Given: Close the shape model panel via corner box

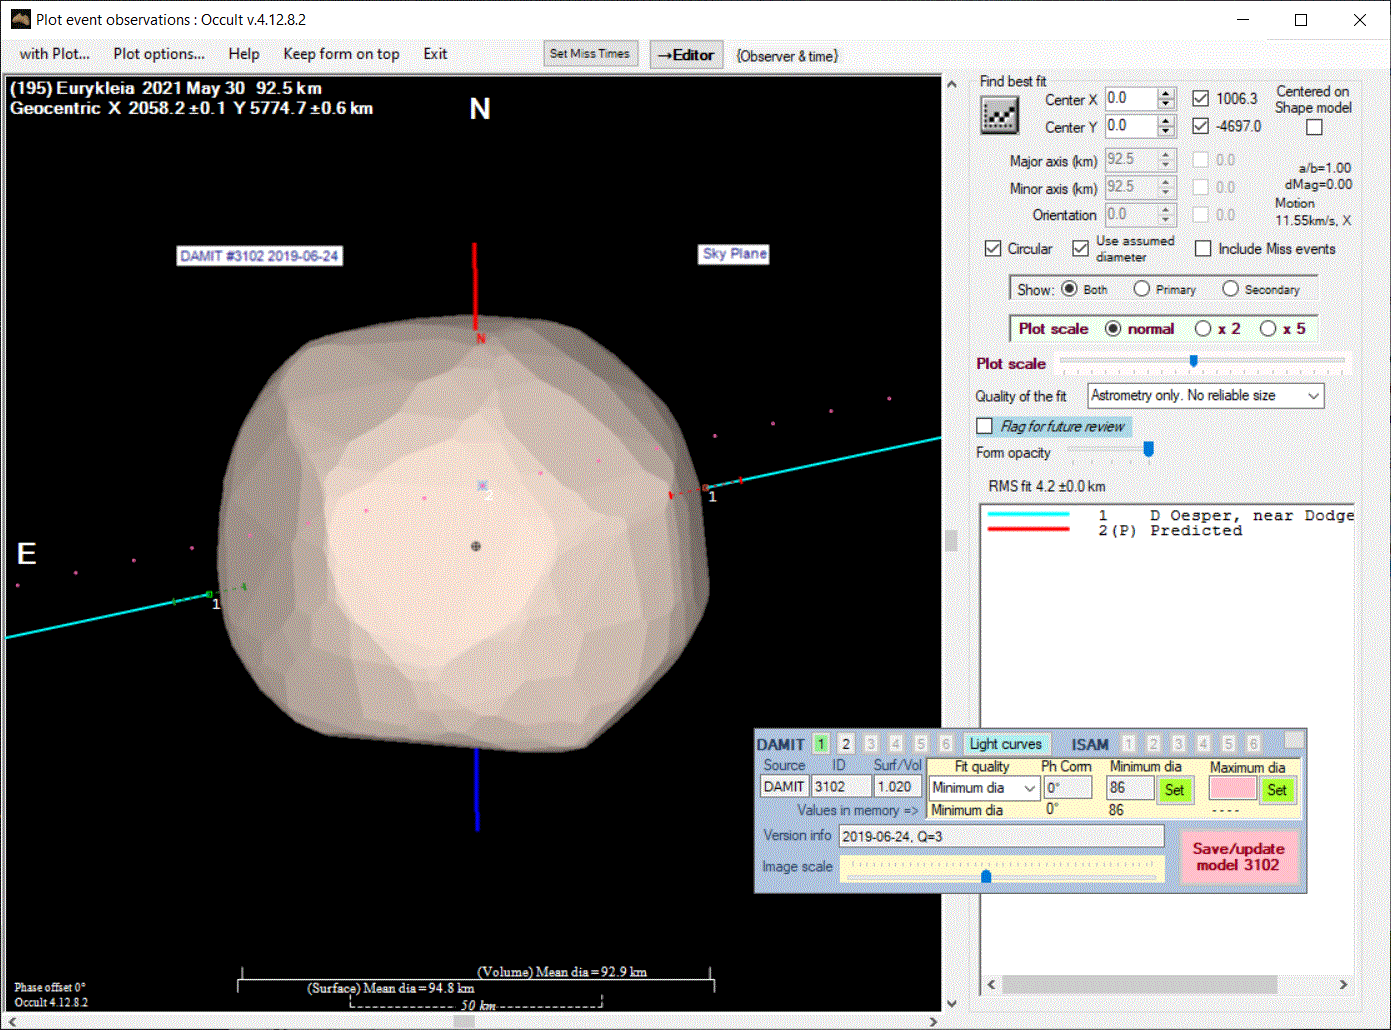Looking at the screenshot, I should 1293,740.
